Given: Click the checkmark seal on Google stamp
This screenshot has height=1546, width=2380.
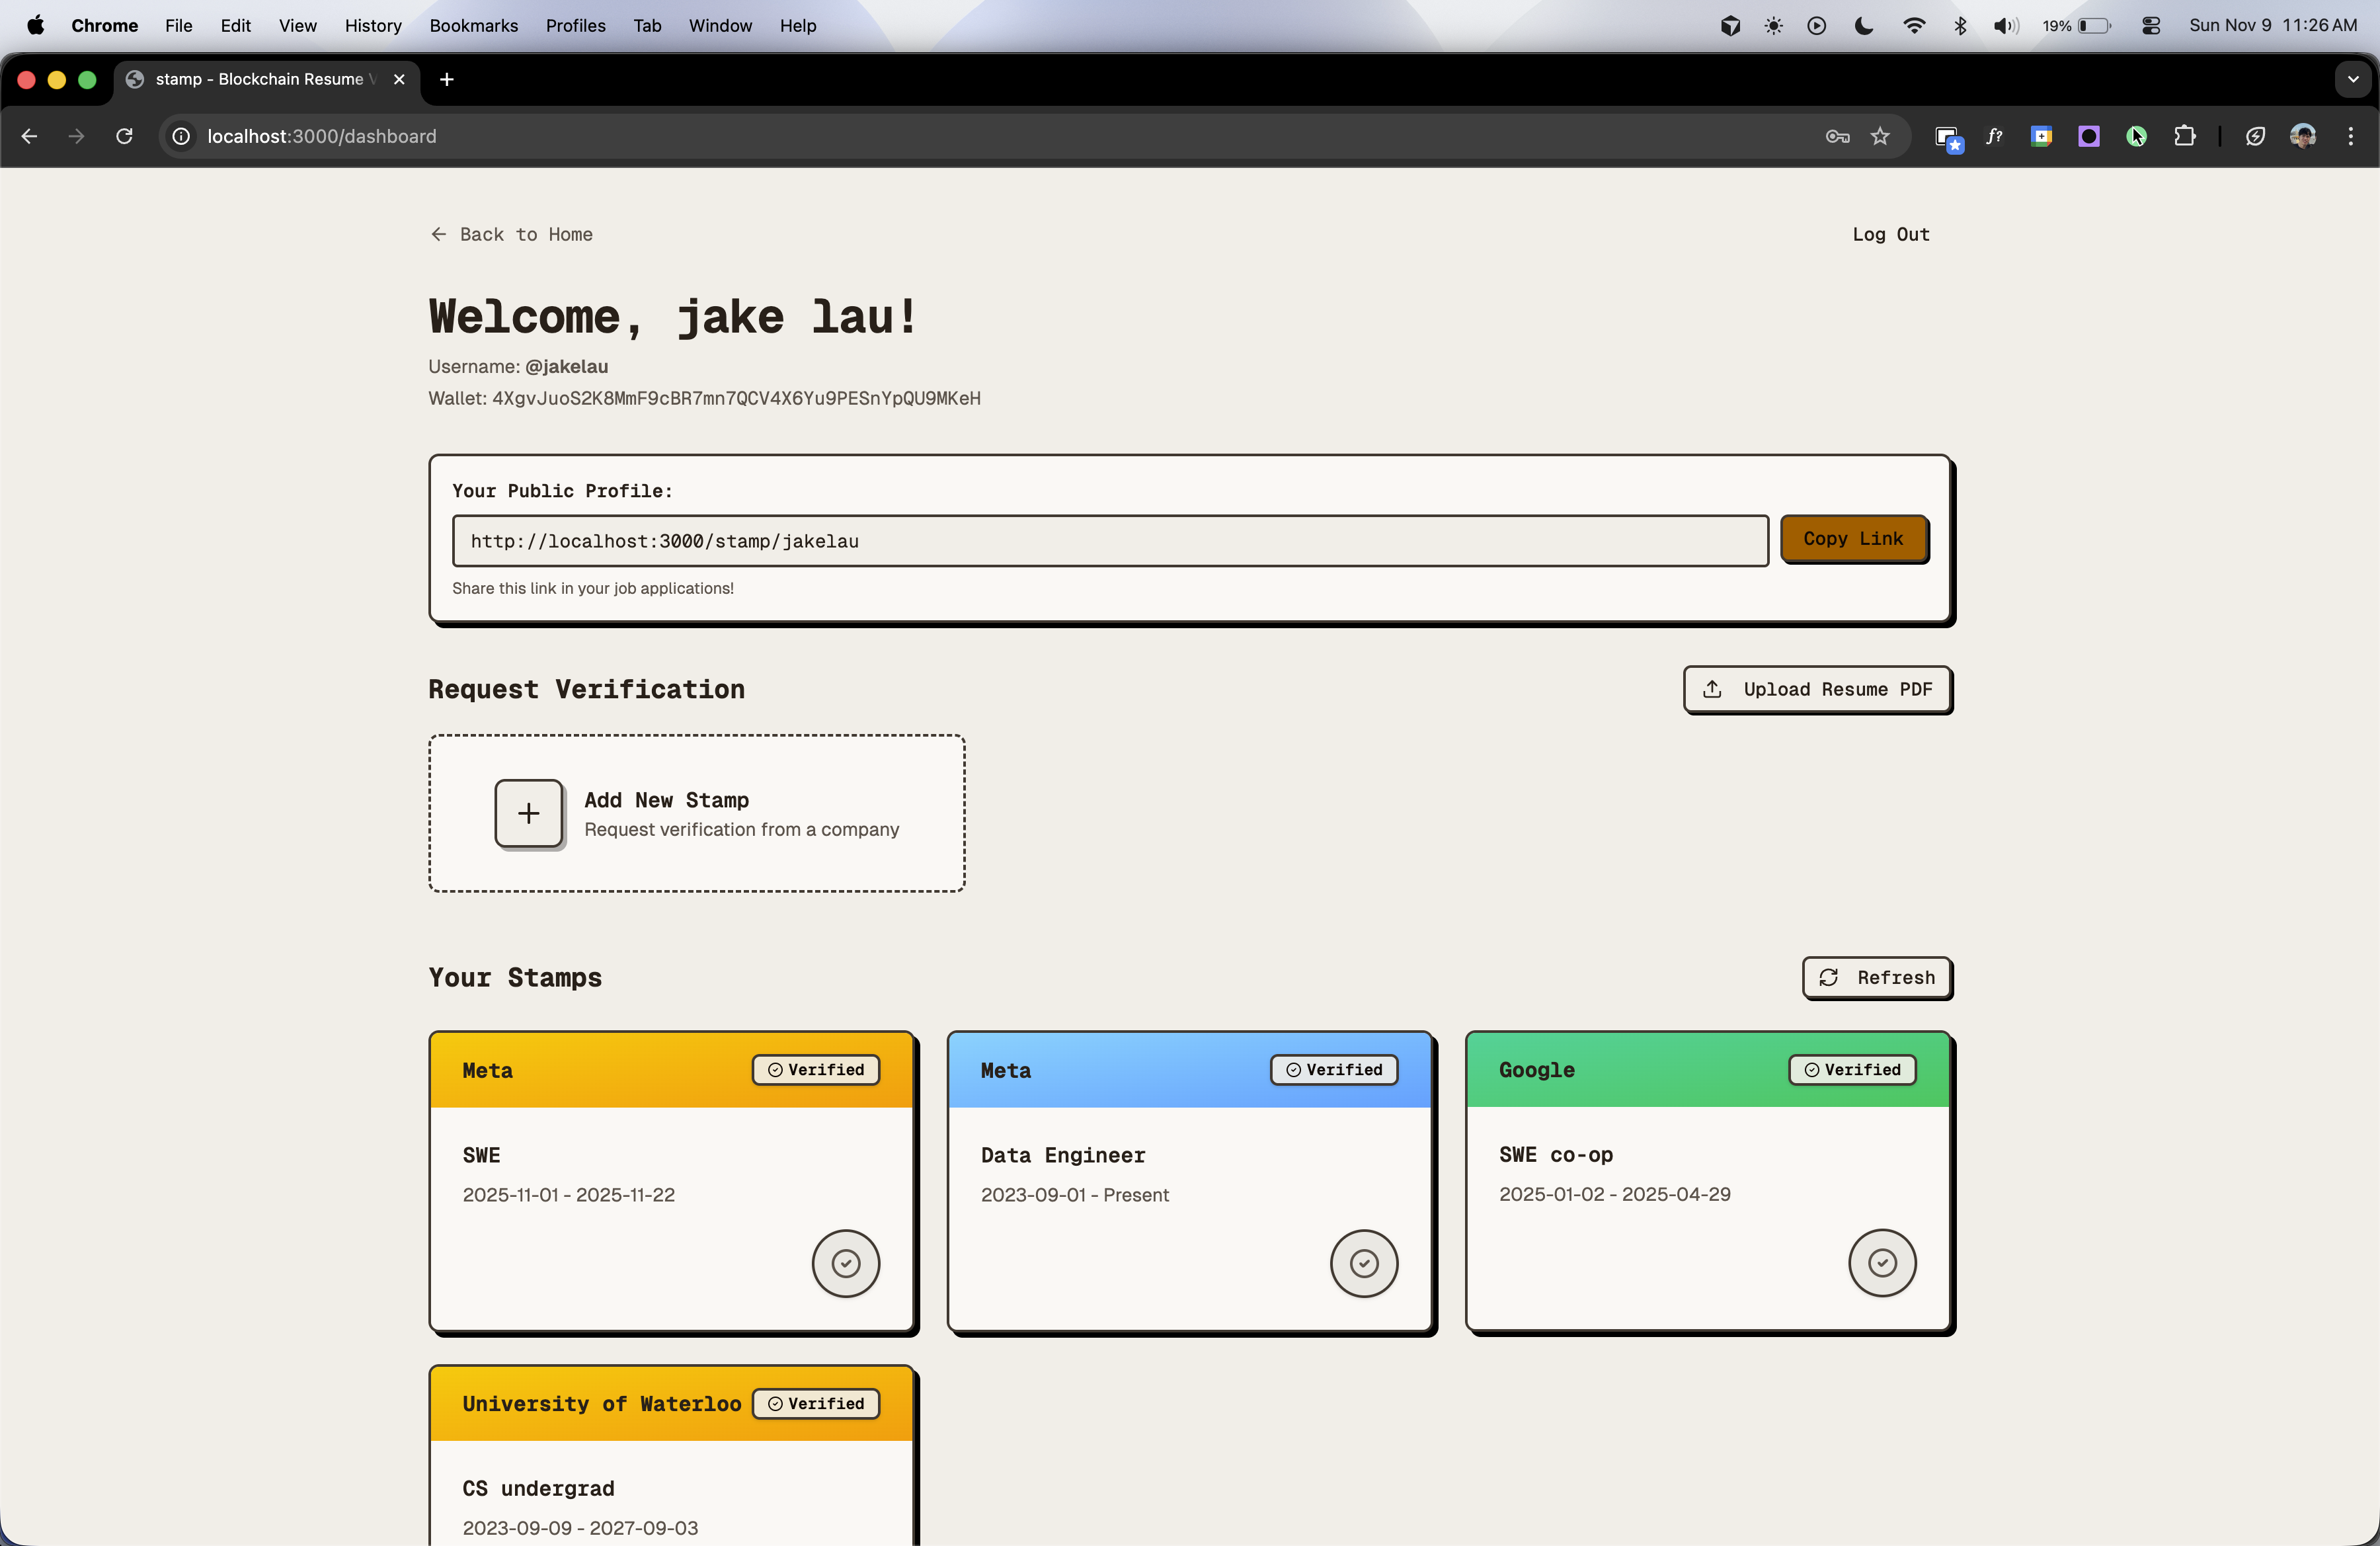Looking at the screenshot, I should click(1881, 1262).
